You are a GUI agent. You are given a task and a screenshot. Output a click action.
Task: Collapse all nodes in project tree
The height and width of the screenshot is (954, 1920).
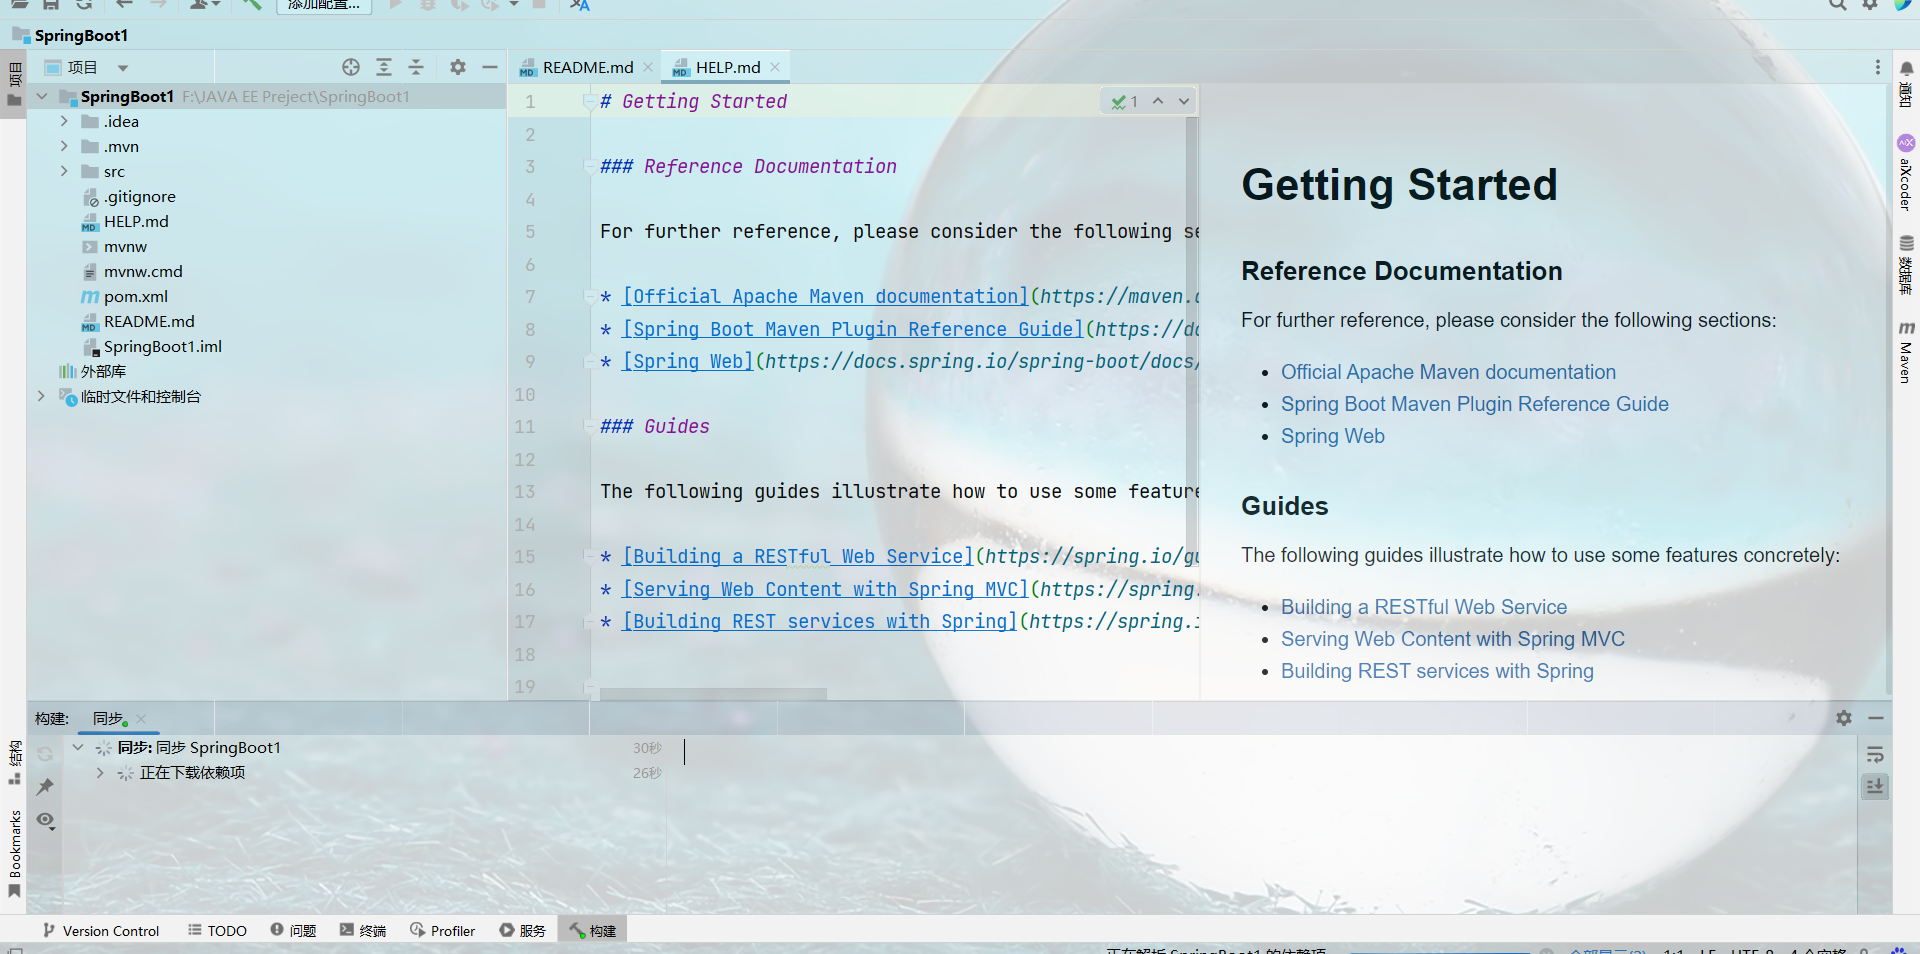[x=417, y=67]
